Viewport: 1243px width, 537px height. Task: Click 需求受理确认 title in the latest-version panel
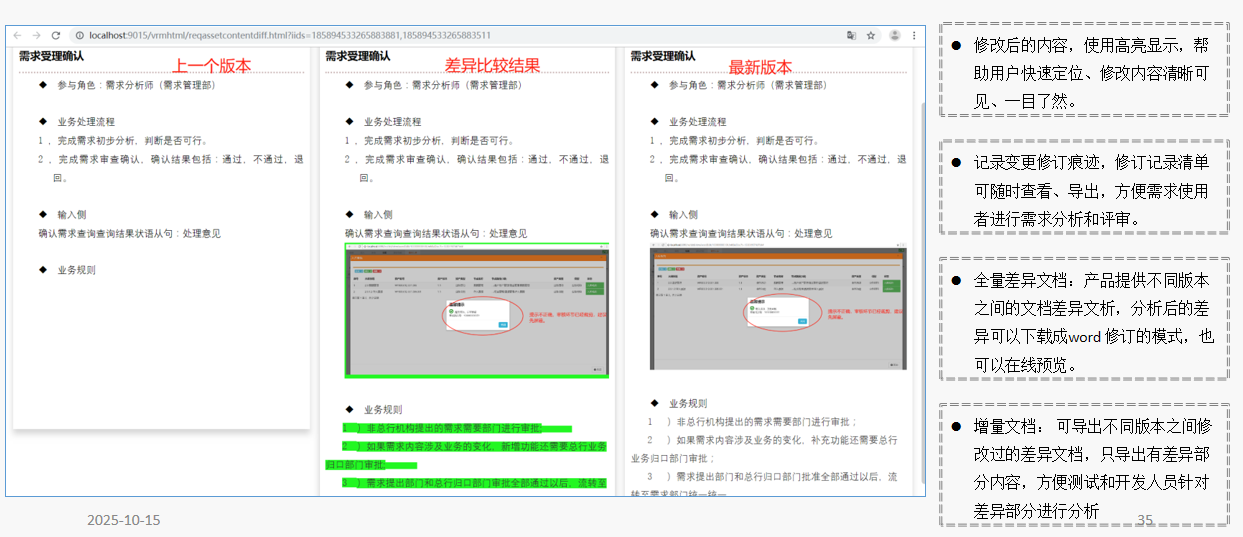662,56
